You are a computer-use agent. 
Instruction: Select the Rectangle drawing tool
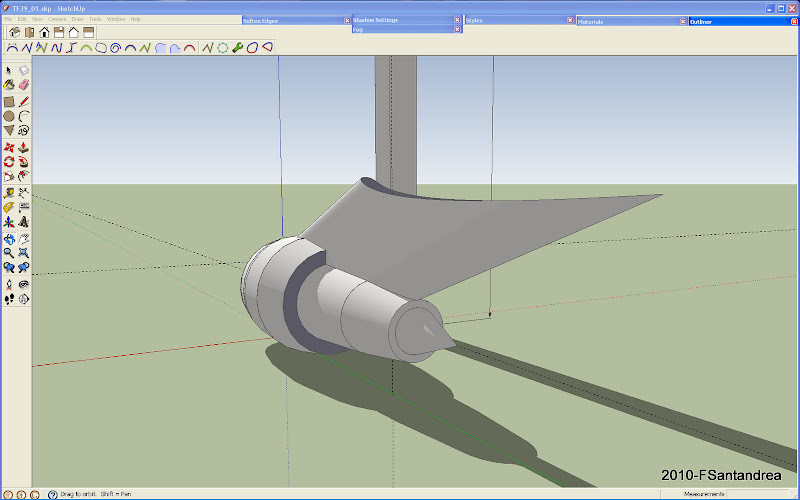[x=9, y=101]
